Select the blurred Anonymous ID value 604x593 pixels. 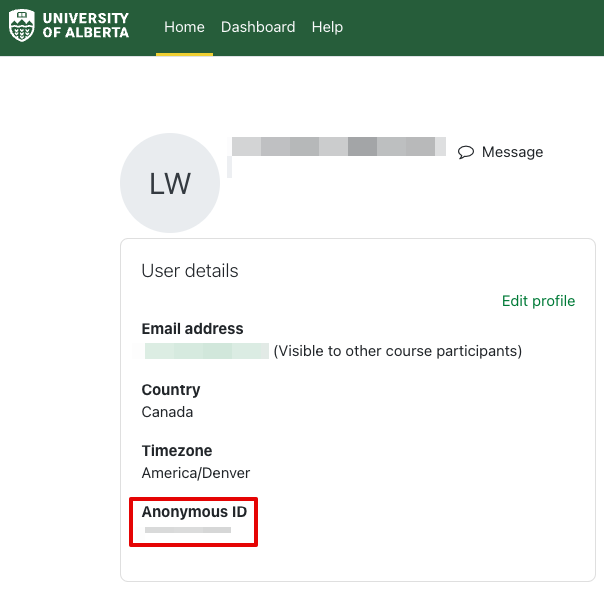(188, 530)
